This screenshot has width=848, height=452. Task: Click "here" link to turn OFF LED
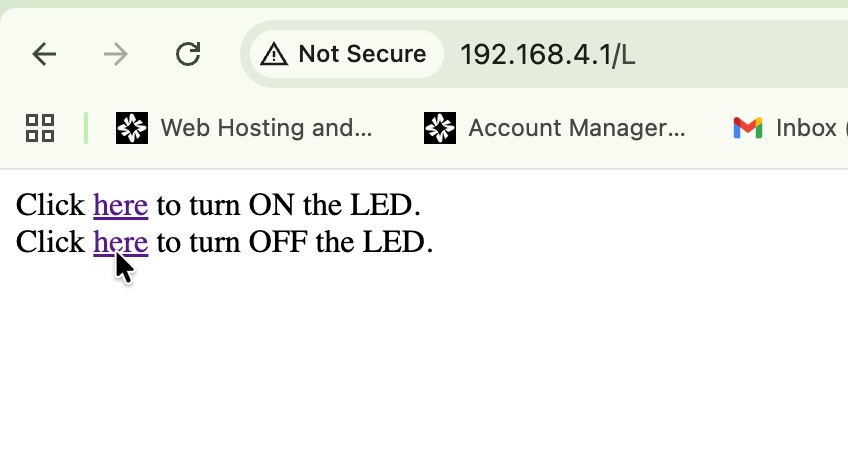[120, 242]
